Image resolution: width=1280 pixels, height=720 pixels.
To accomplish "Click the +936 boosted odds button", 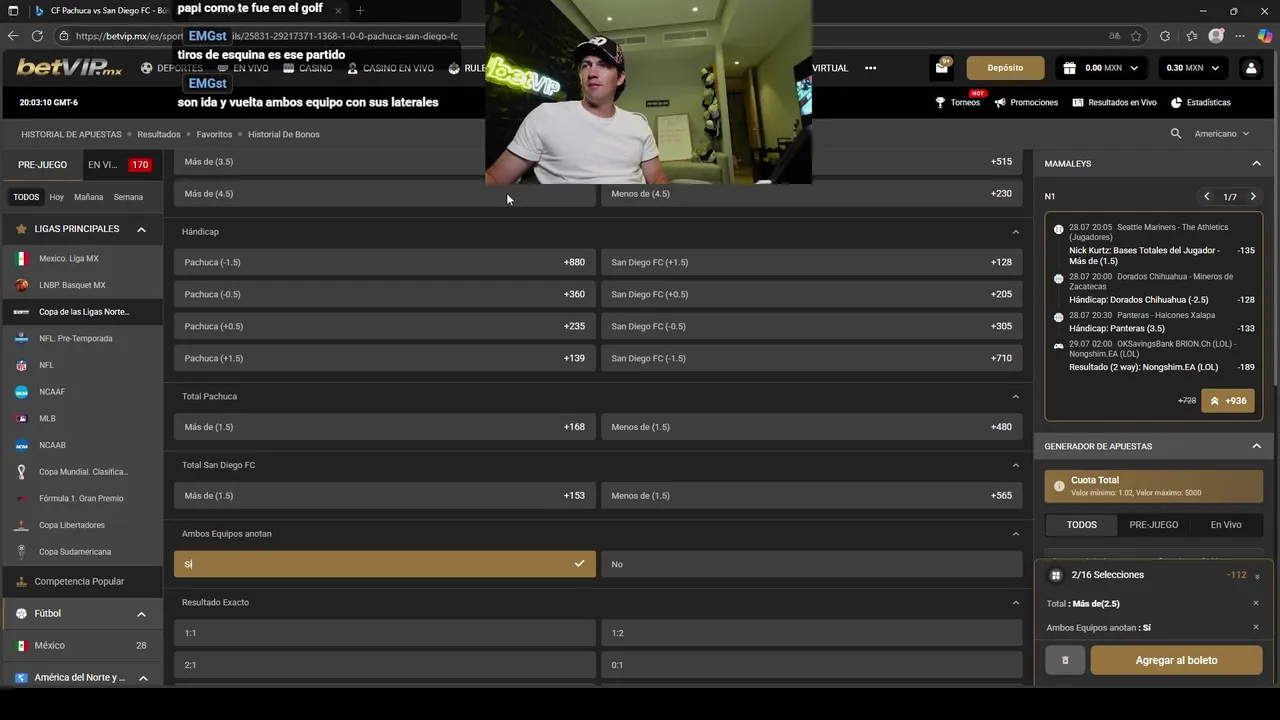I will click(1228, 400).
